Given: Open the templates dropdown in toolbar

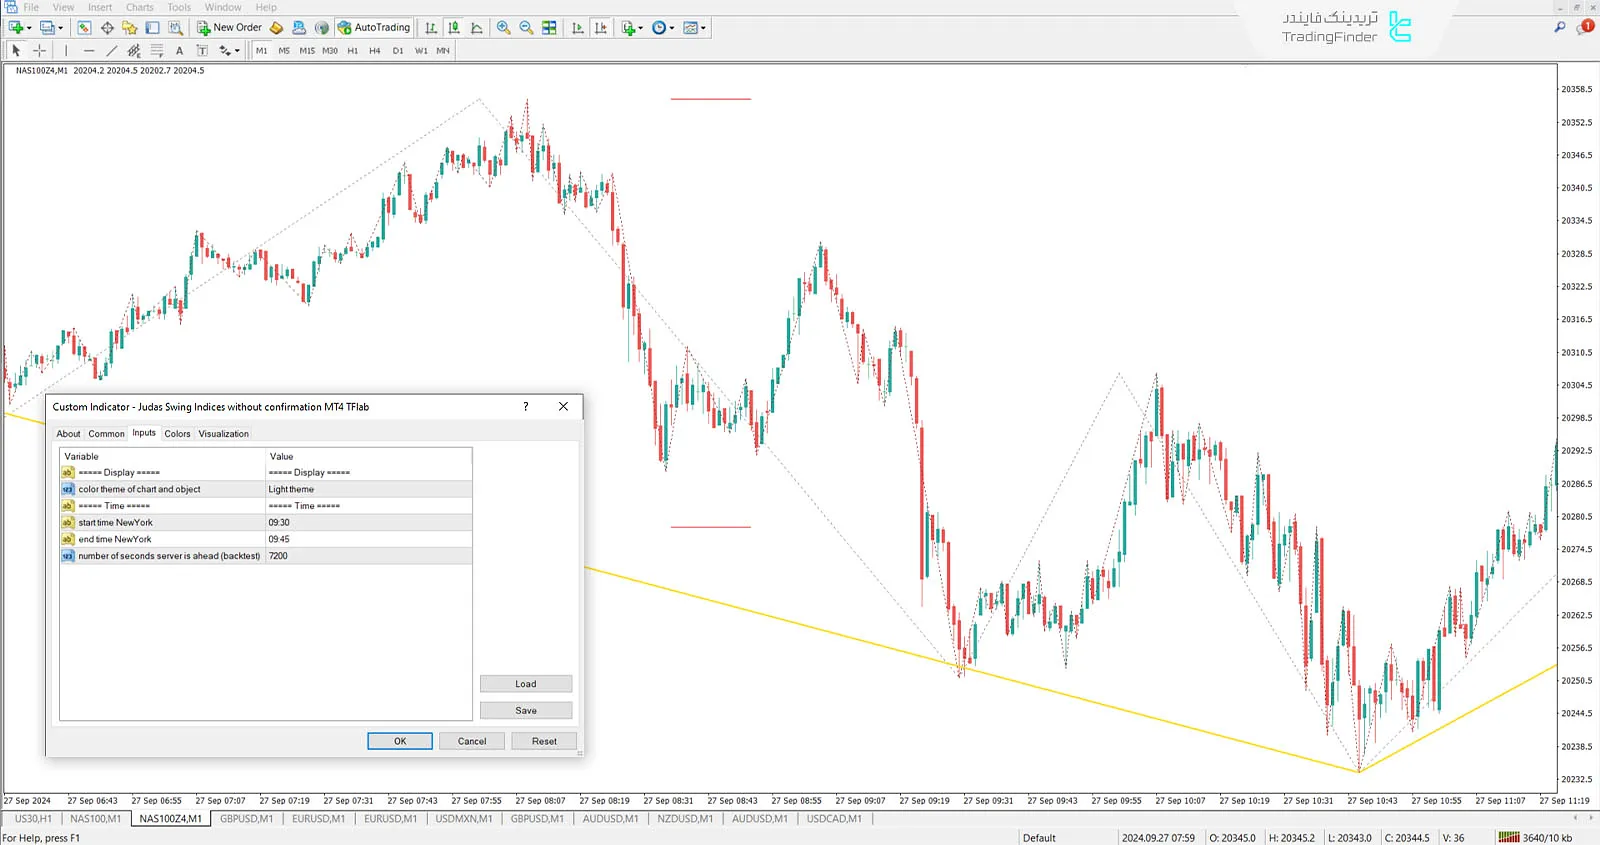Looking at the screenshot, I should click(703, 28).
